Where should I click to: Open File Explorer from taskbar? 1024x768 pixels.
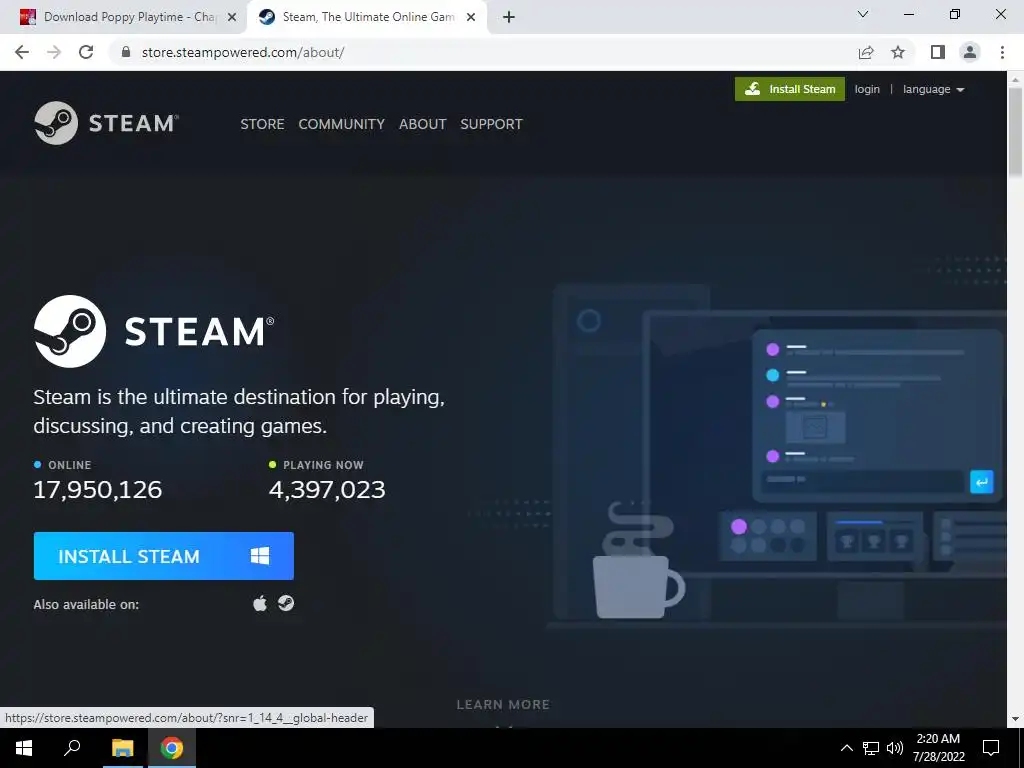click(x=122, y=748)
